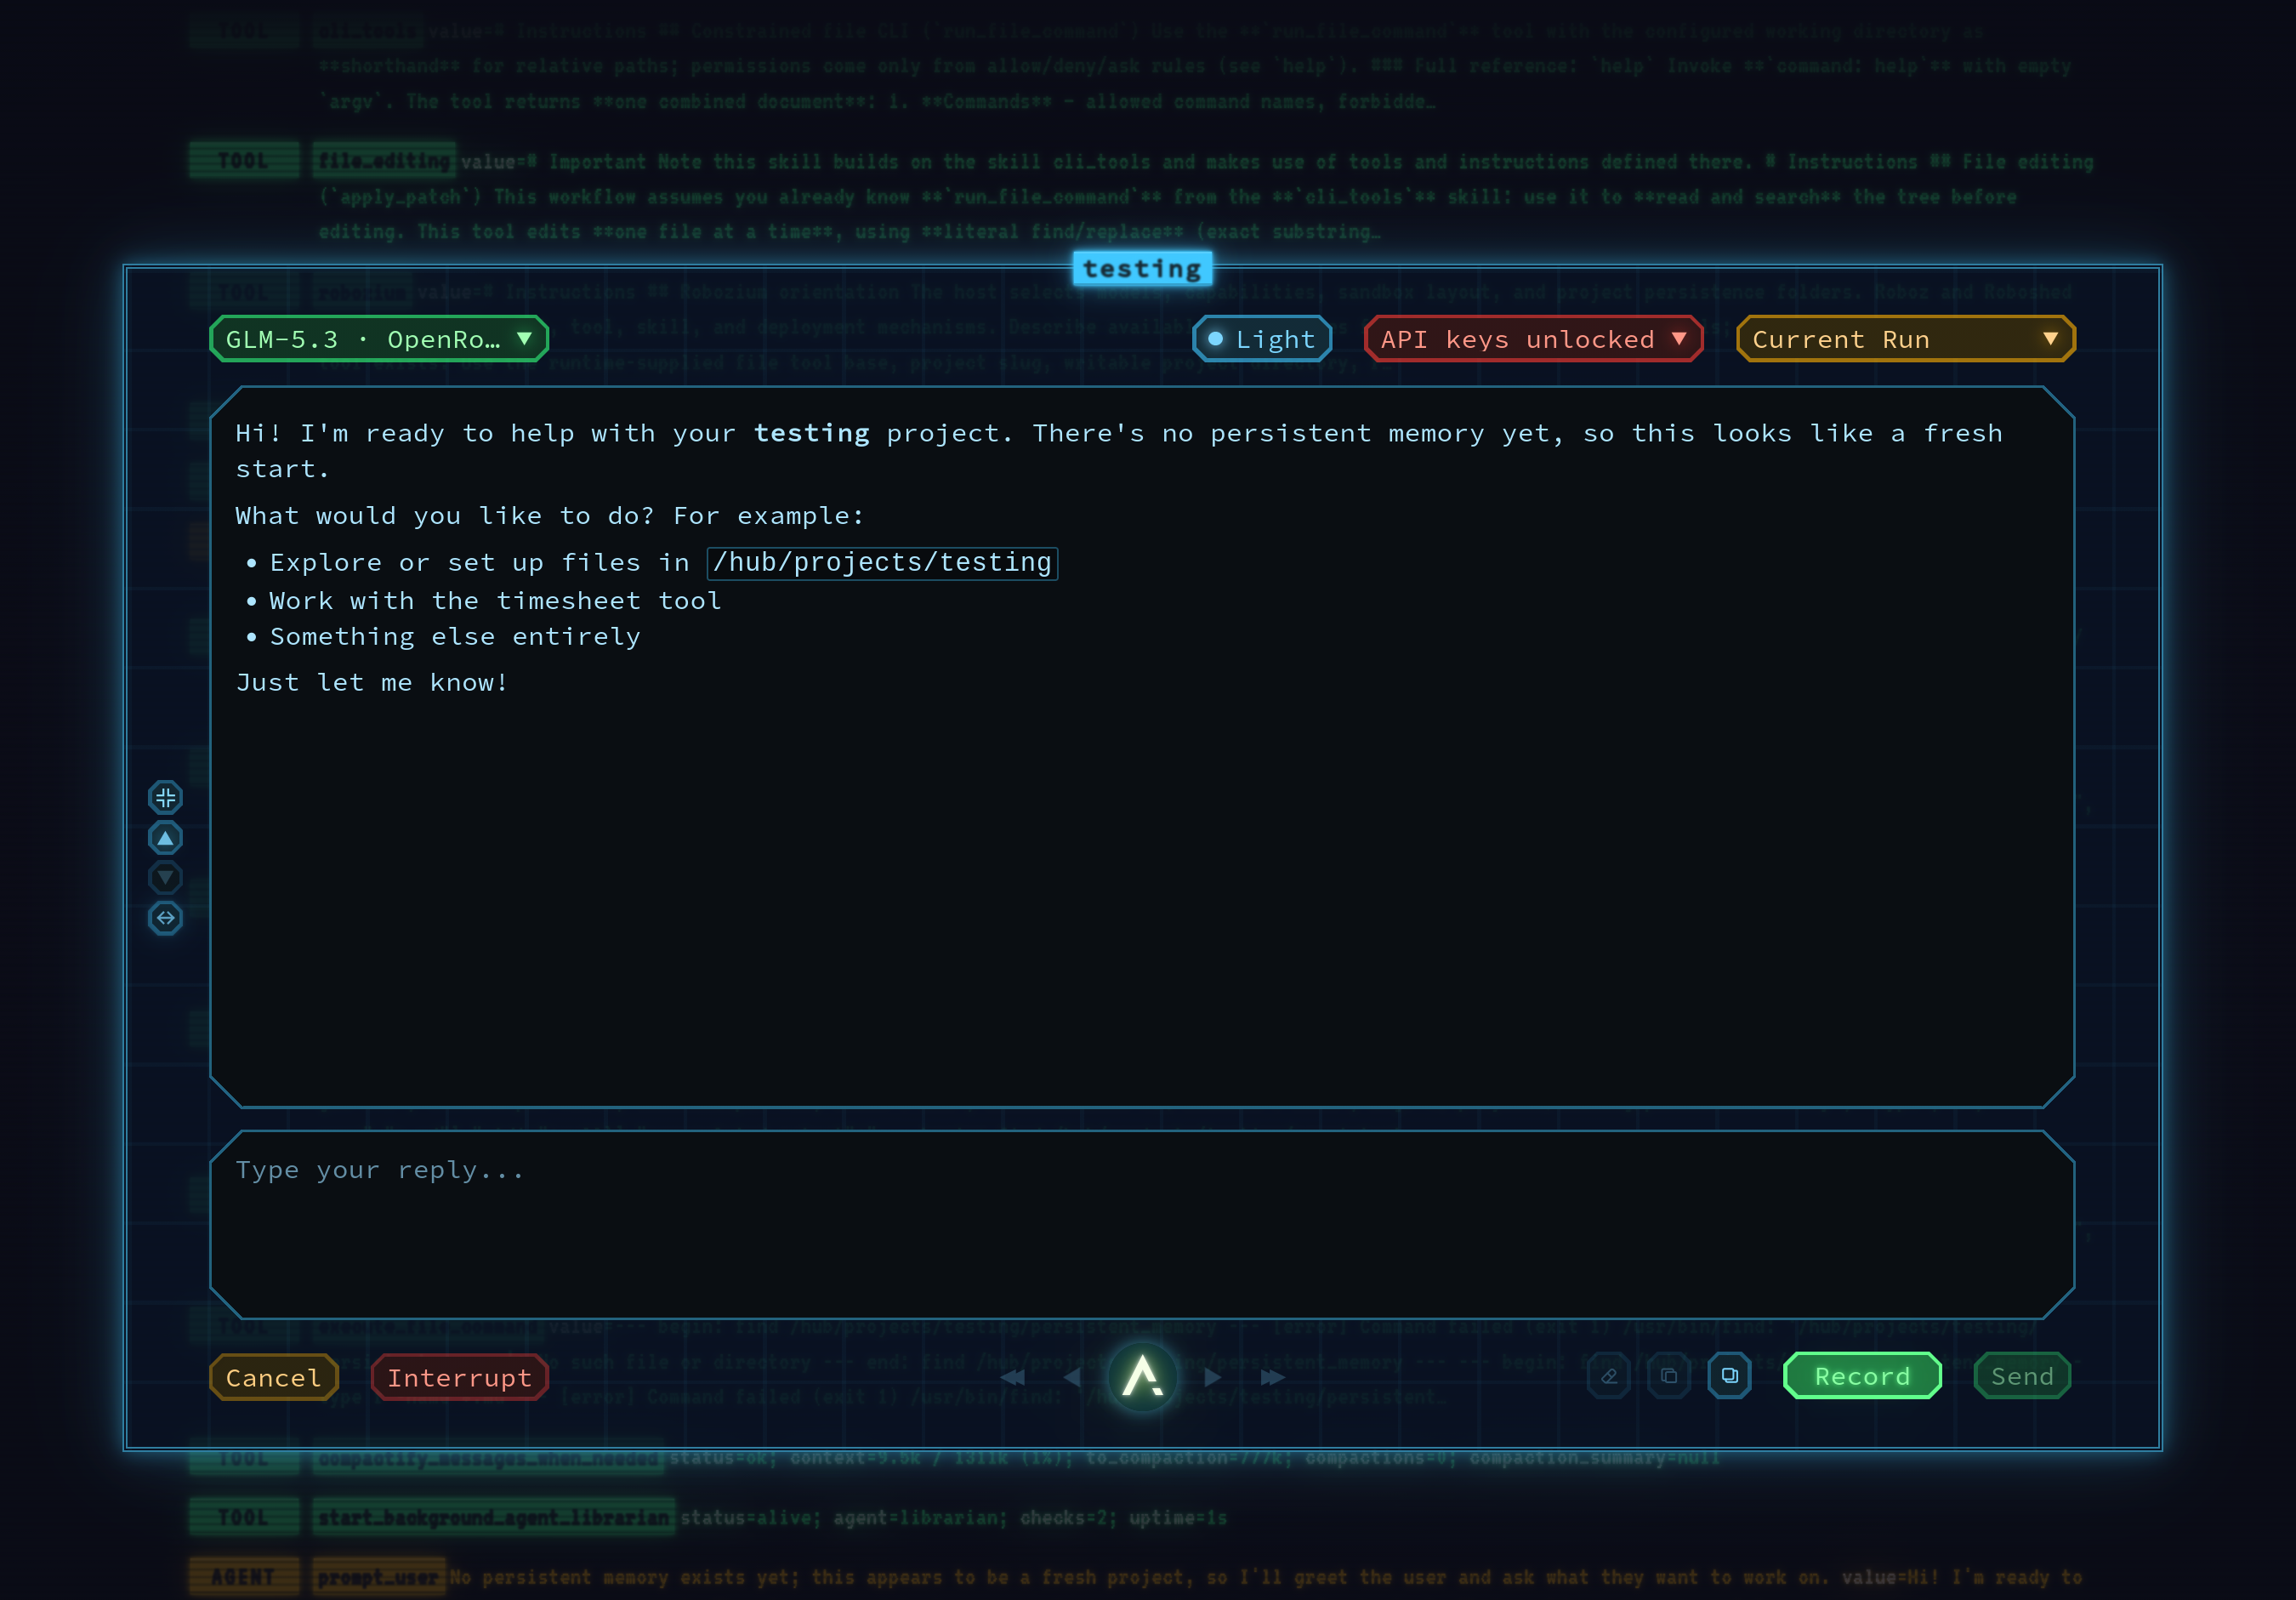Step forward with single right arrow
The height and width of the screenshot is (1600, 2296).
1212,1377
